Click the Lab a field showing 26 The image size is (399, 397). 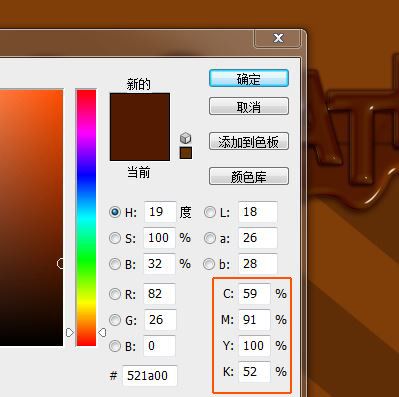pos(258,238)
